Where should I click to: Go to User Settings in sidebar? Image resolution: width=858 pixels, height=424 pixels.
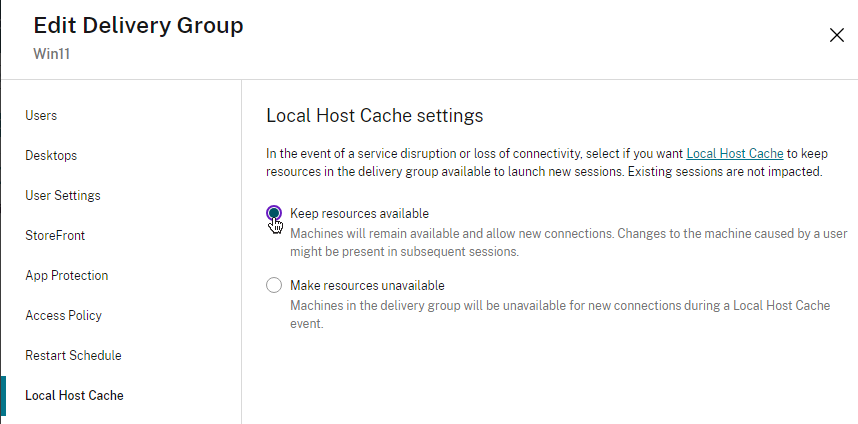tap(62, 195)
